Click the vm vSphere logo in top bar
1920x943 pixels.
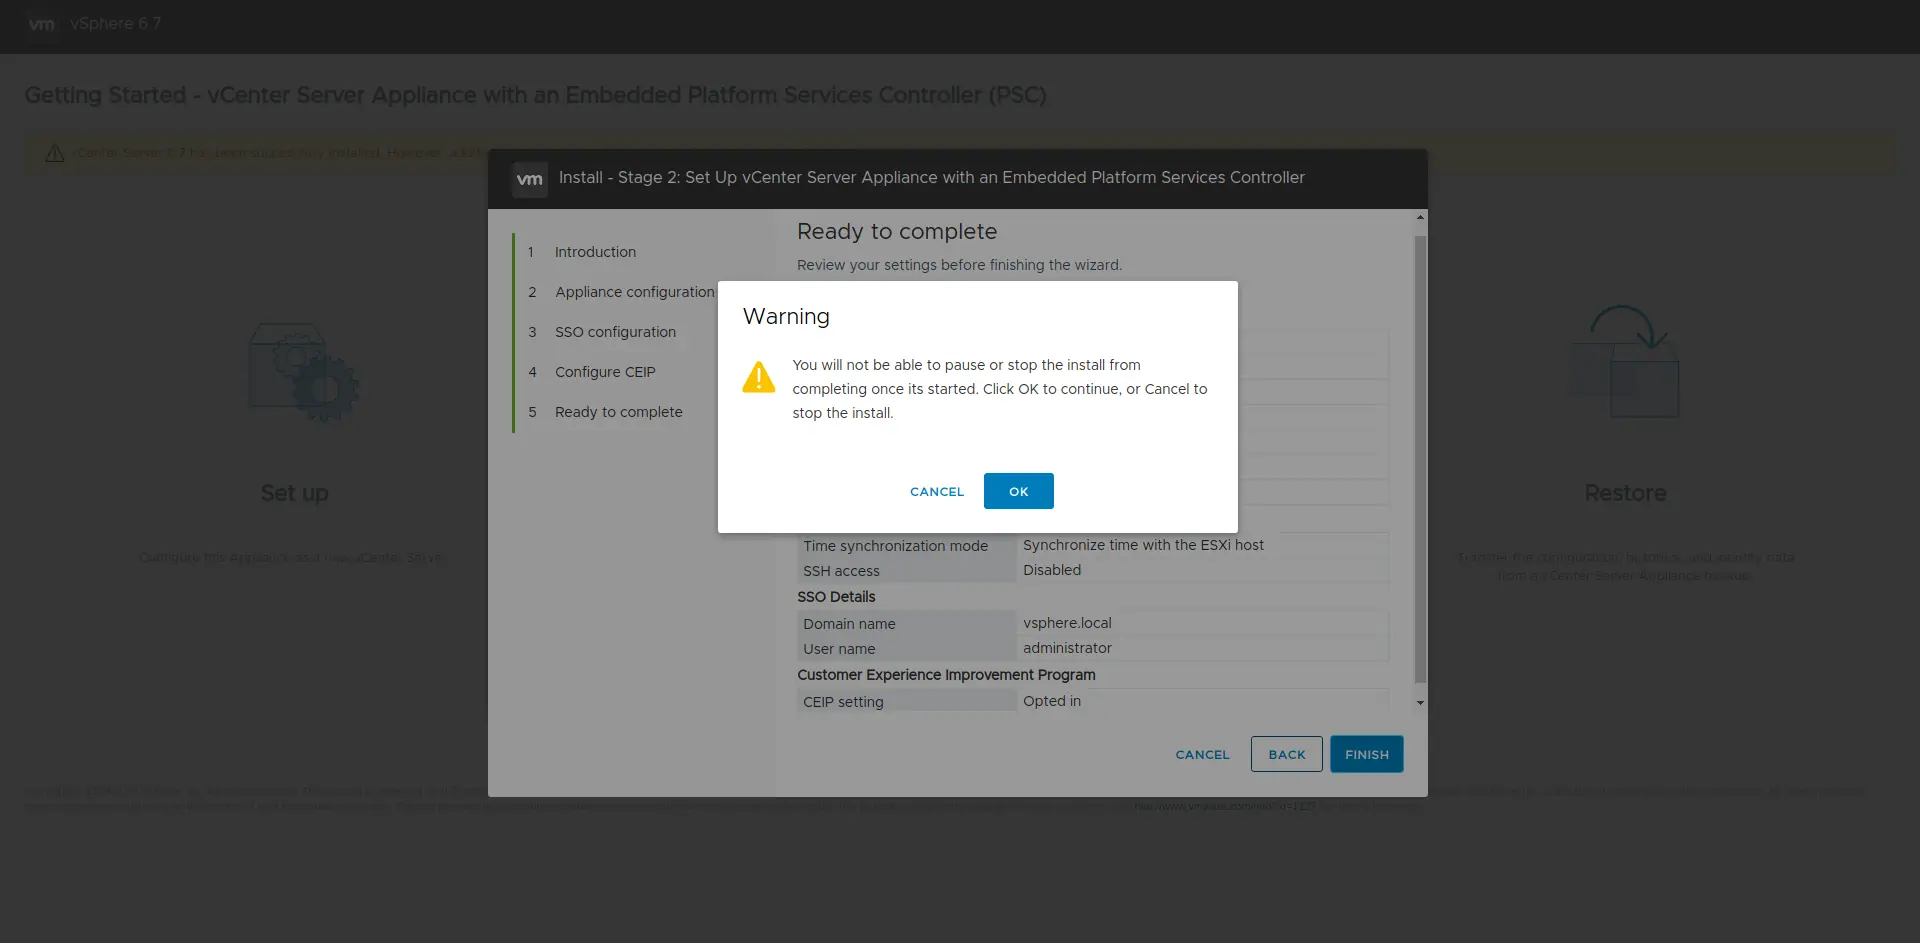pyautogui.click(x=42, y=24)
